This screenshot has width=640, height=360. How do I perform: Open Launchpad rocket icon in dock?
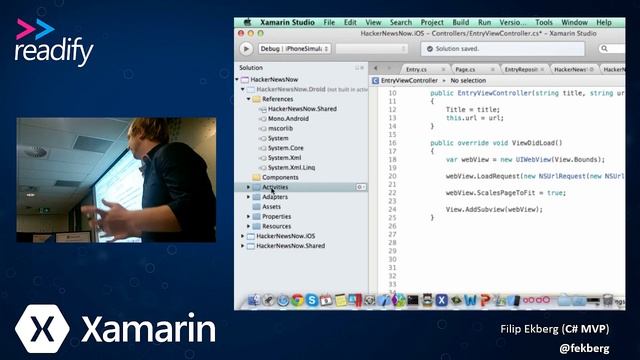pos(268,300)
